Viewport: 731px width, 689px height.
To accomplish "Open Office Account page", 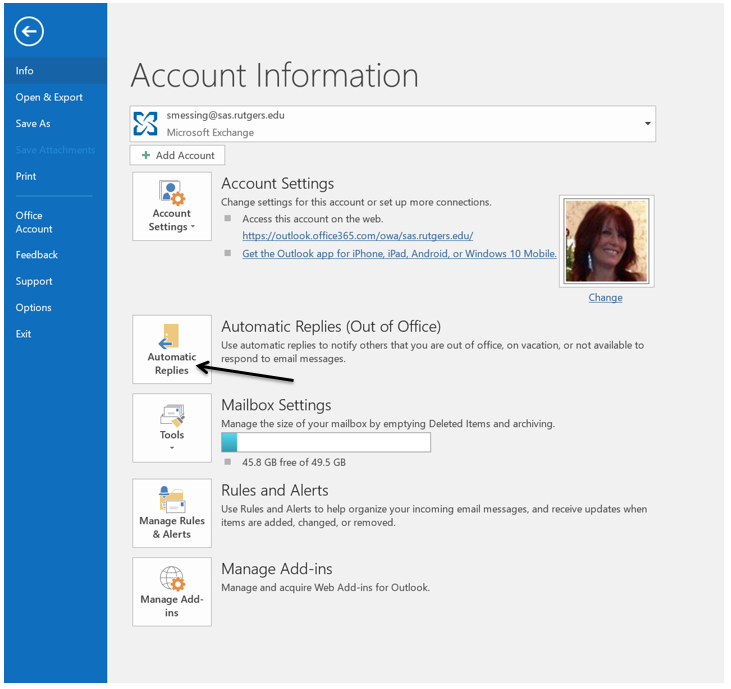I will (x=34, y=222).
